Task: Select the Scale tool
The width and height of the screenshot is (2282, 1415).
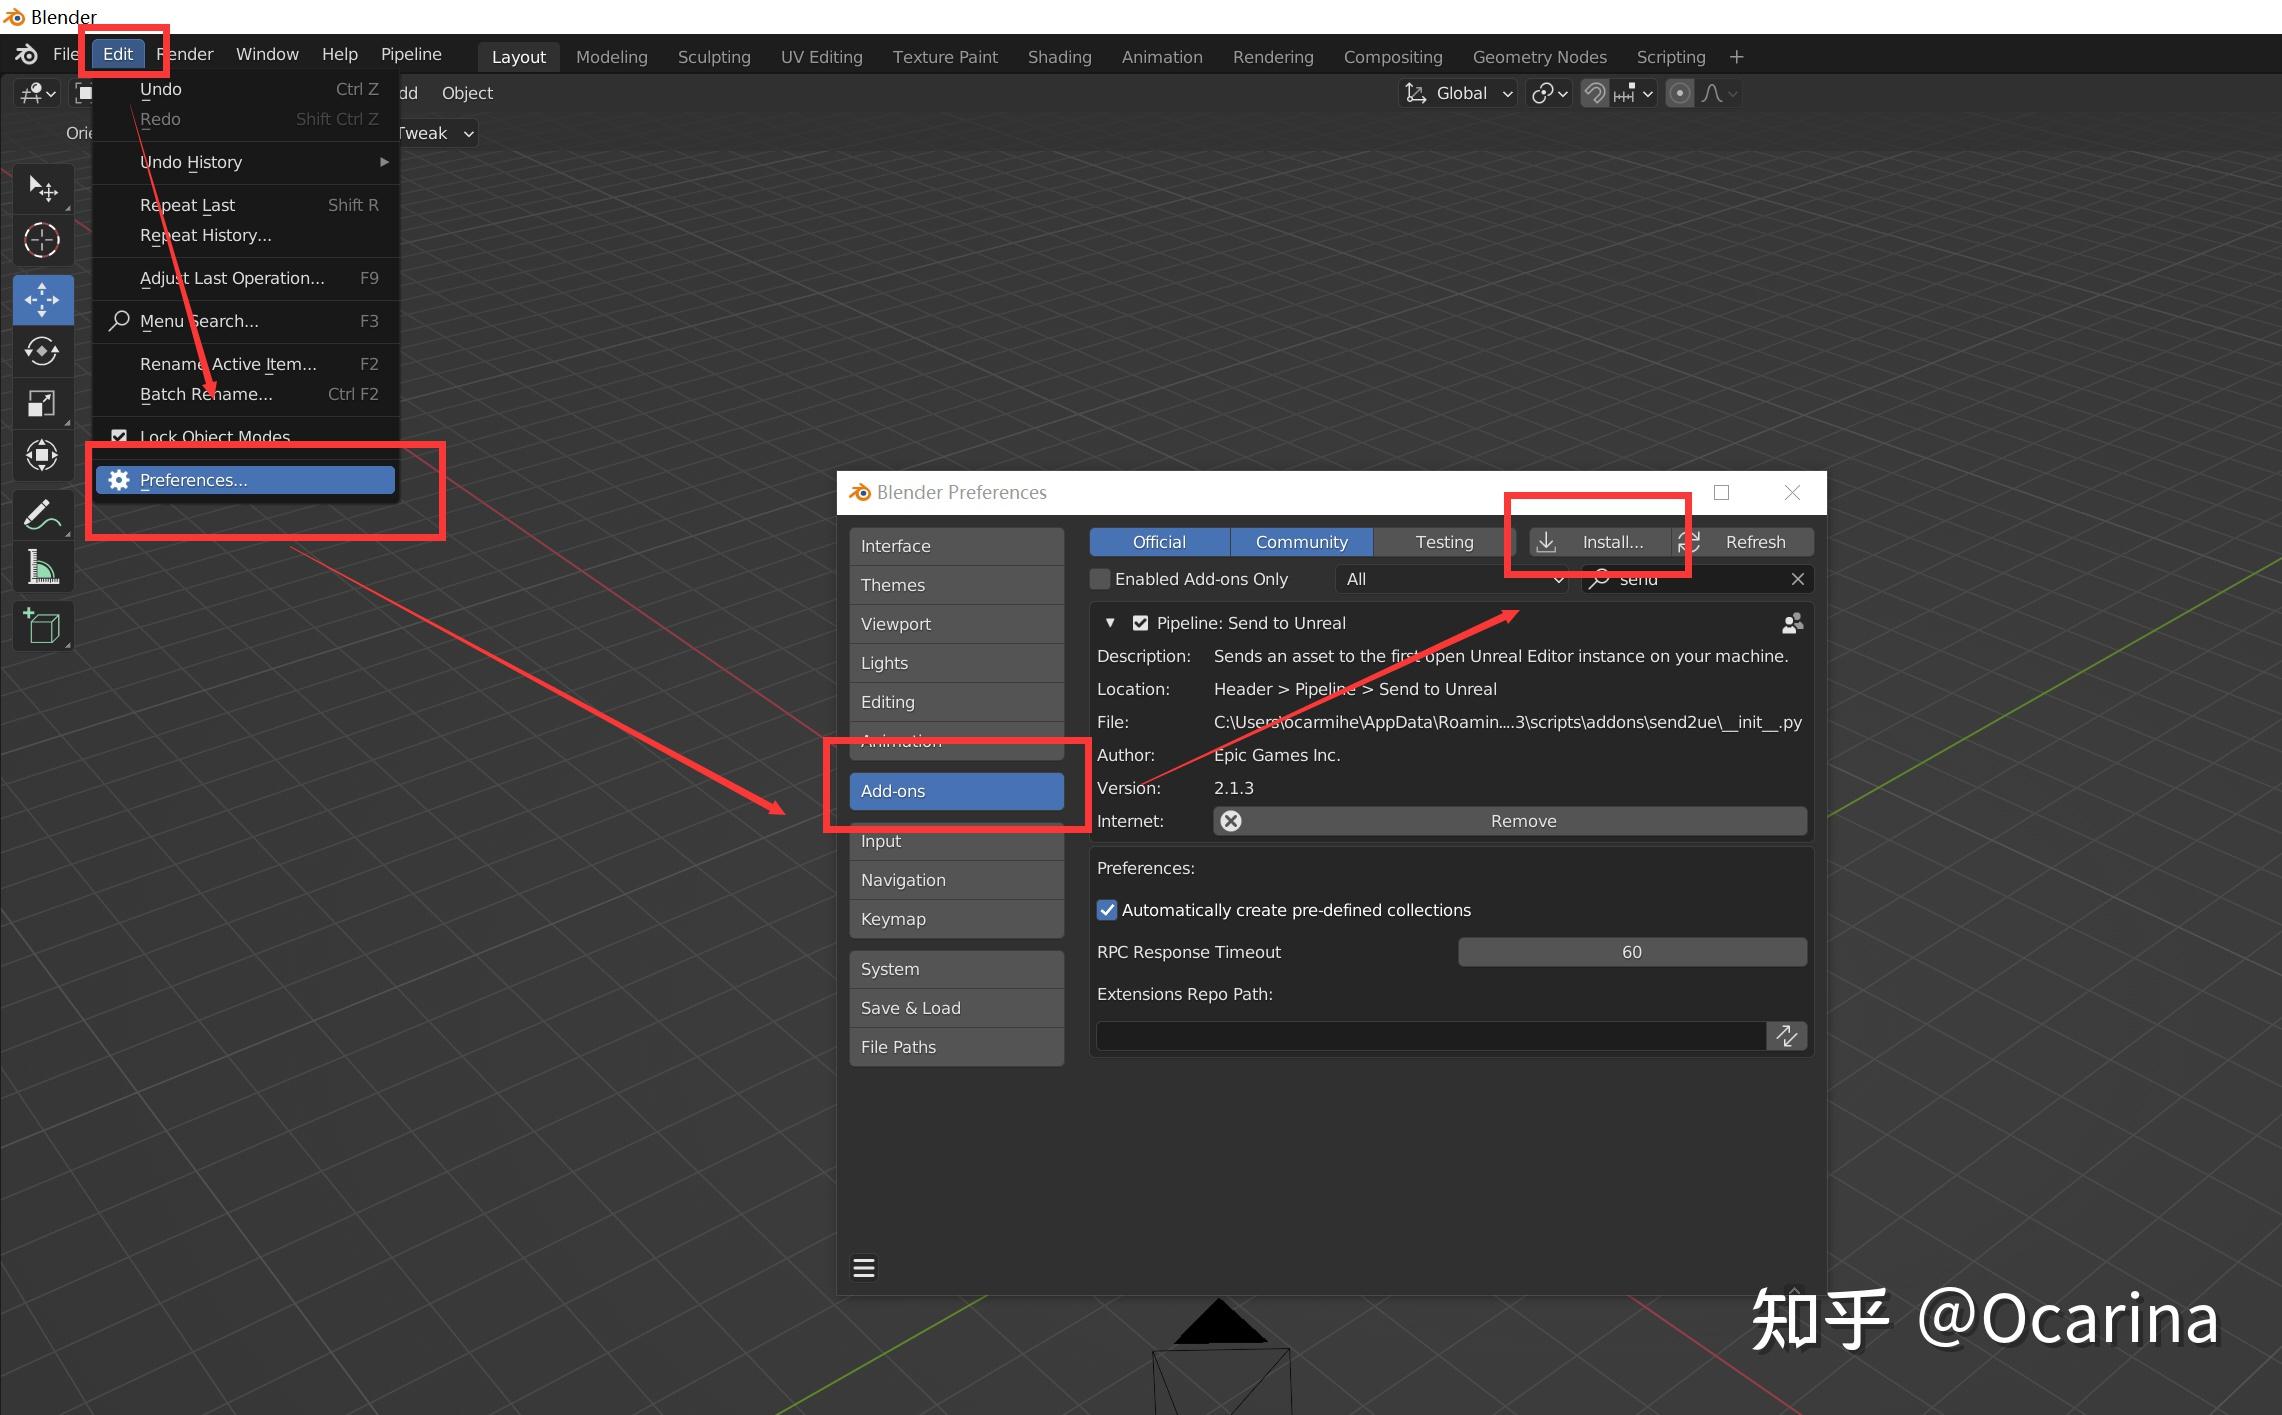Action: click(43, 403)
